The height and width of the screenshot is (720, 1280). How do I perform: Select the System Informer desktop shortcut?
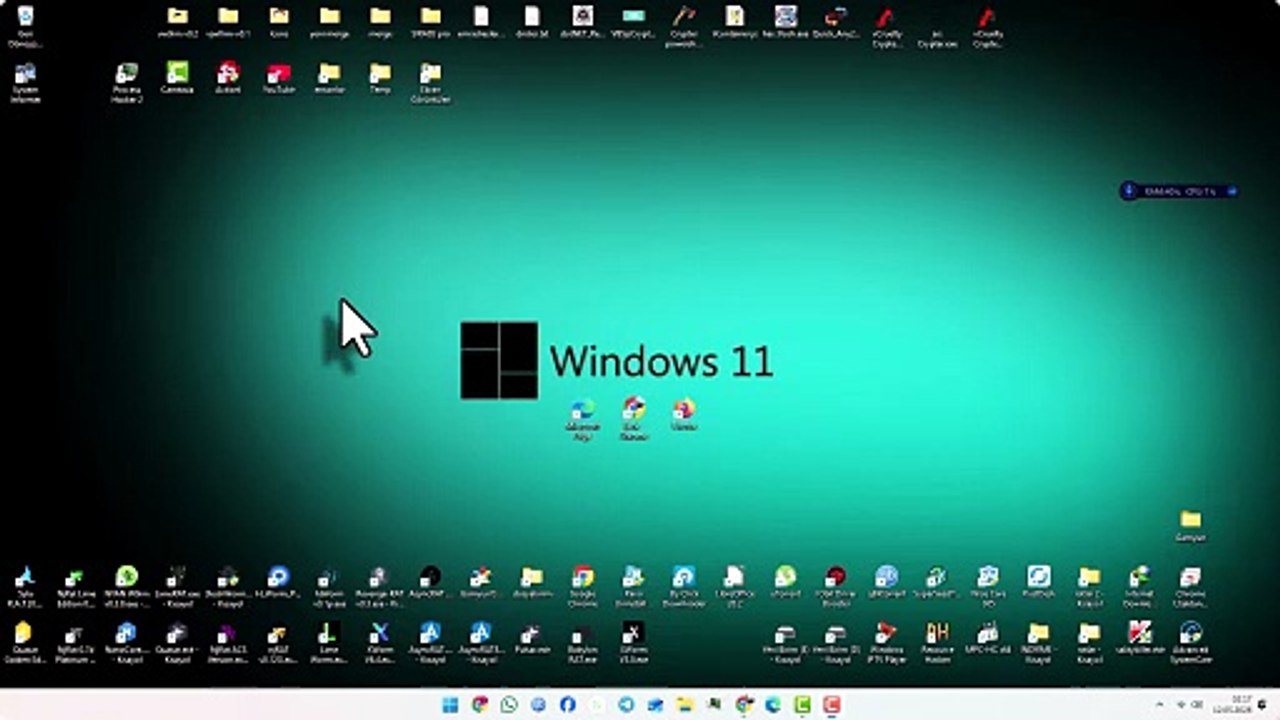(25, 83)
